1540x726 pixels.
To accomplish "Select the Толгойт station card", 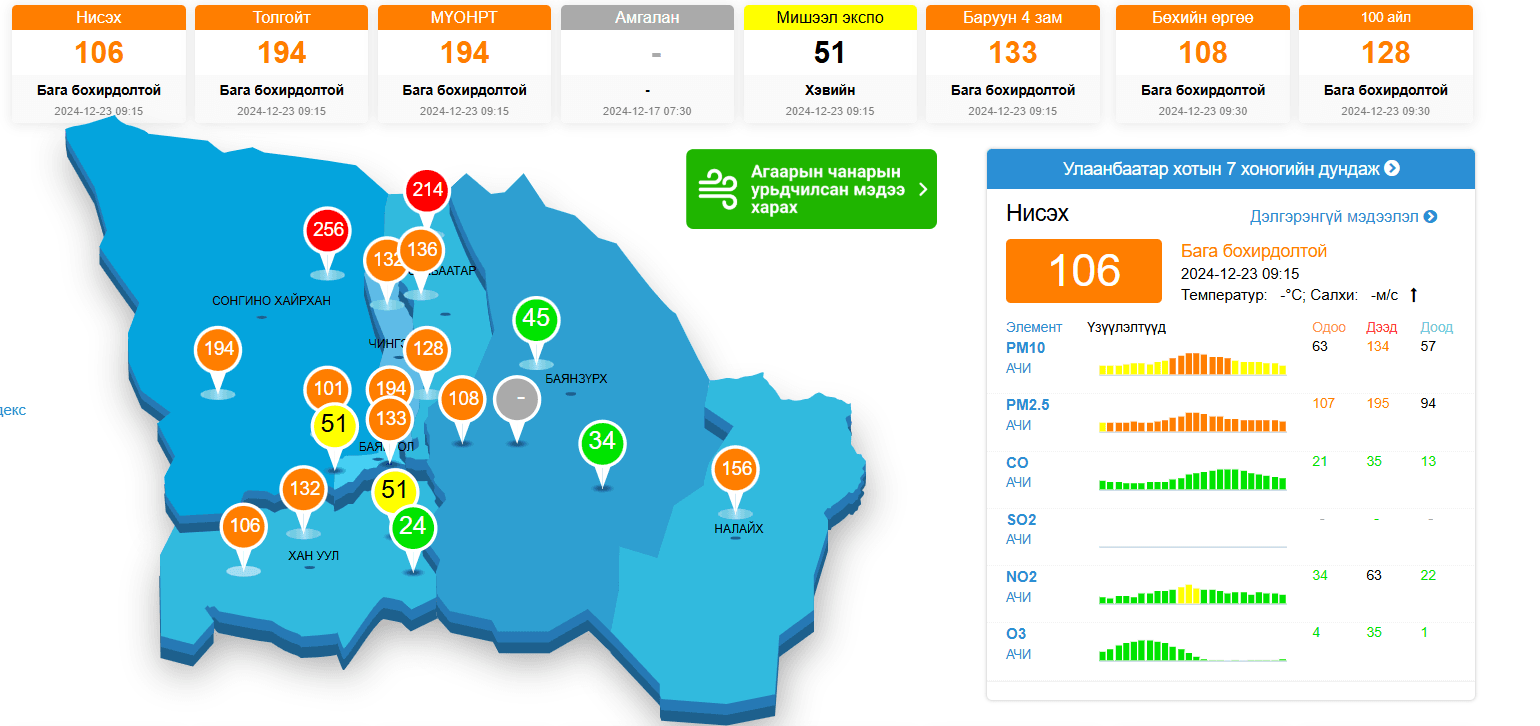I will pos(282,64).
